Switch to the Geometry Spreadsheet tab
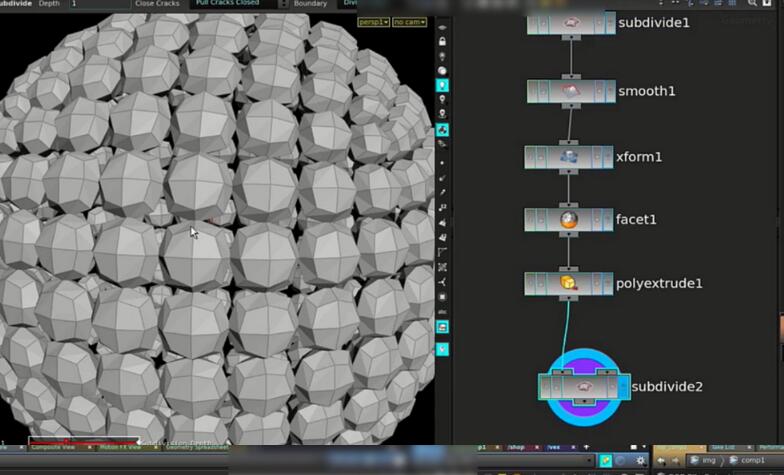Viewport: 784px width, 475px height. coord(197,448)
